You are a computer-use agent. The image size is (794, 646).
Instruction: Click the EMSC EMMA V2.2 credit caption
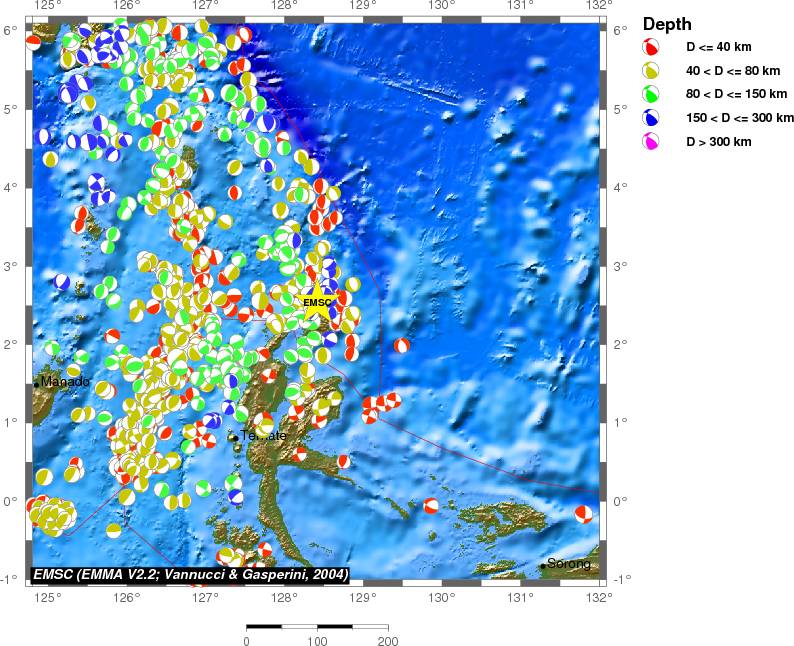190,575
